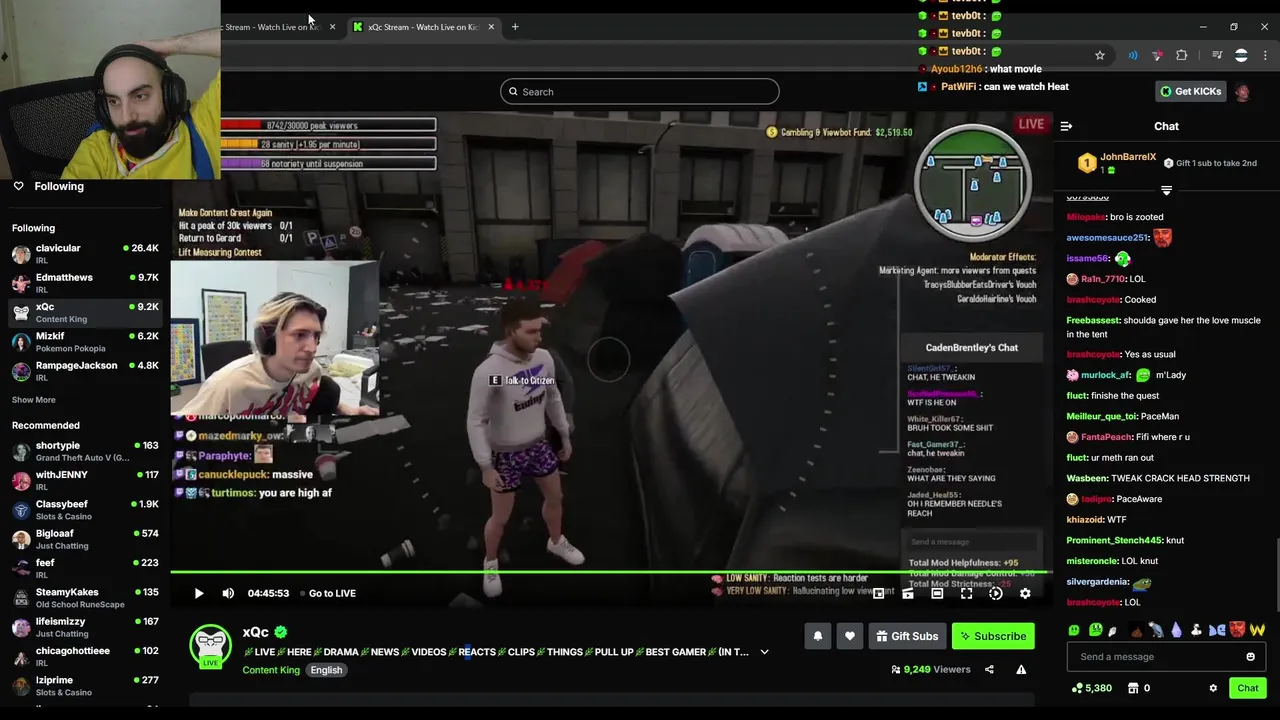Open SteamyKakes Old School RuneScape channel
The width and height of the screenshot is (1280, 720).
click(85, 598)
